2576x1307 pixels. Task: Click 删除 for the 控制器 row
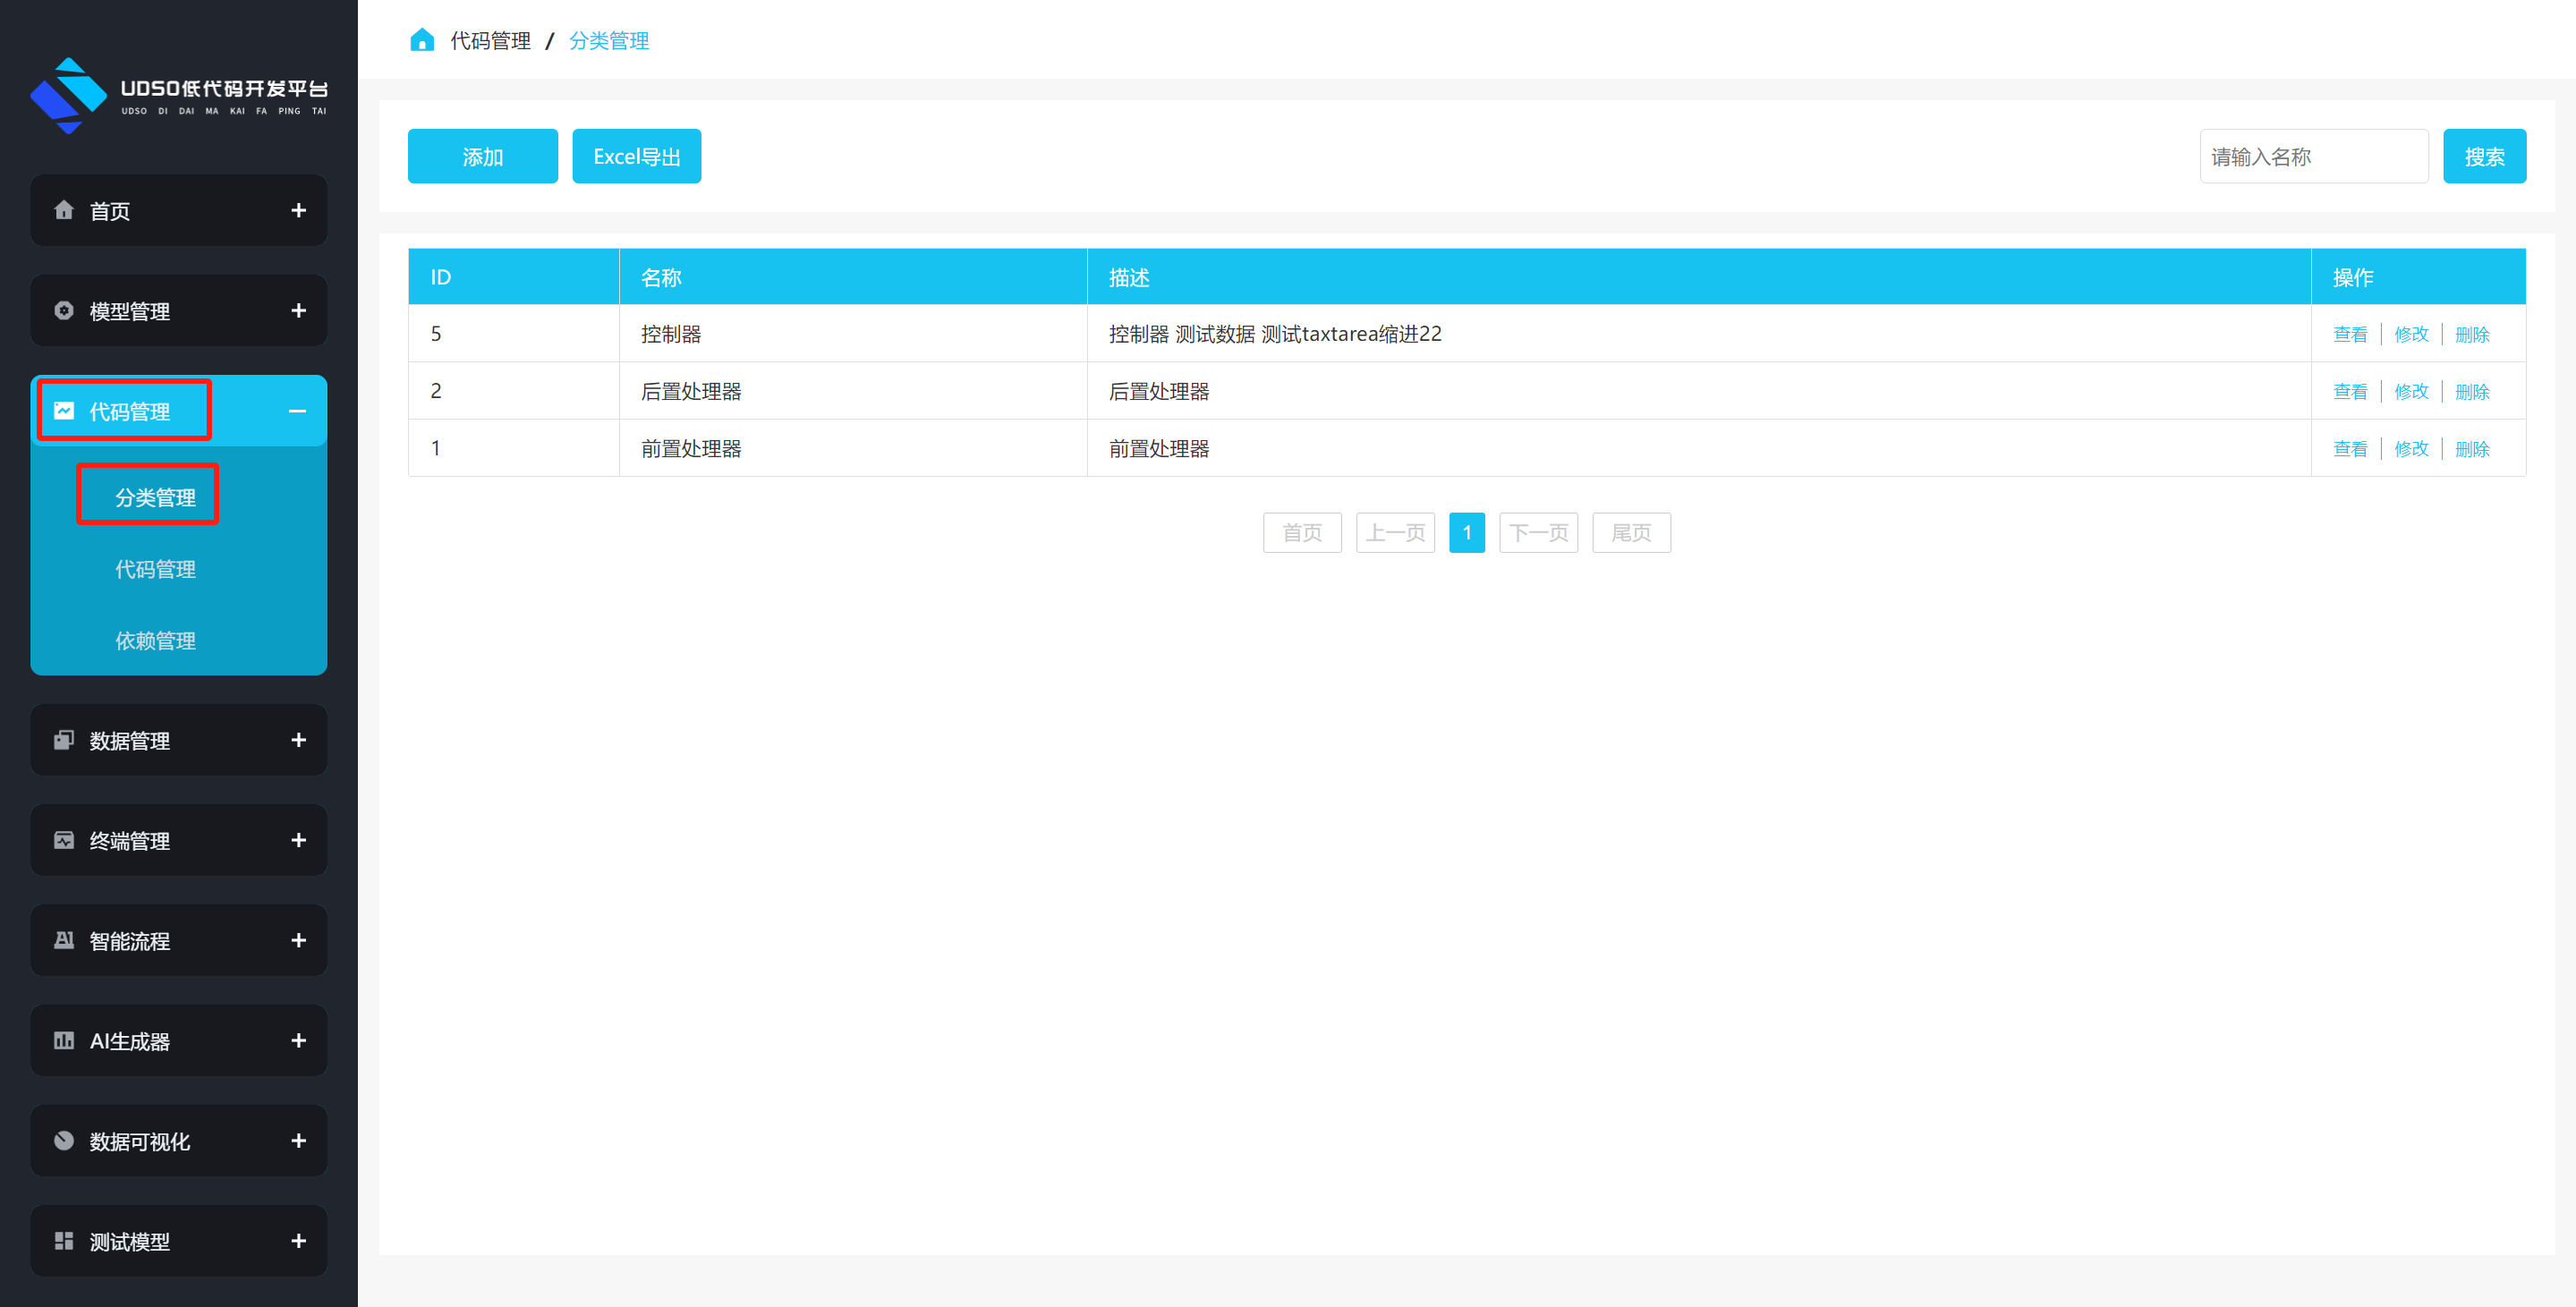coord(2472,334)
